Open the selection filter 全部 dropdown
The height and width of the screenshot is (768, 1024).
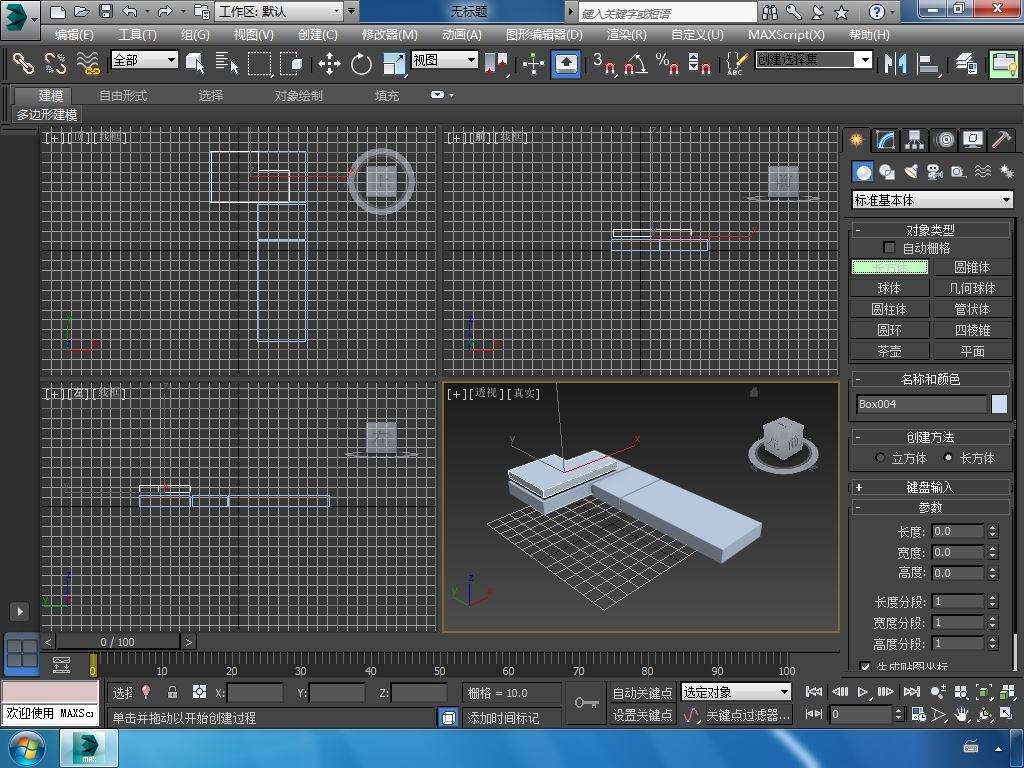(x=144, y=60)
